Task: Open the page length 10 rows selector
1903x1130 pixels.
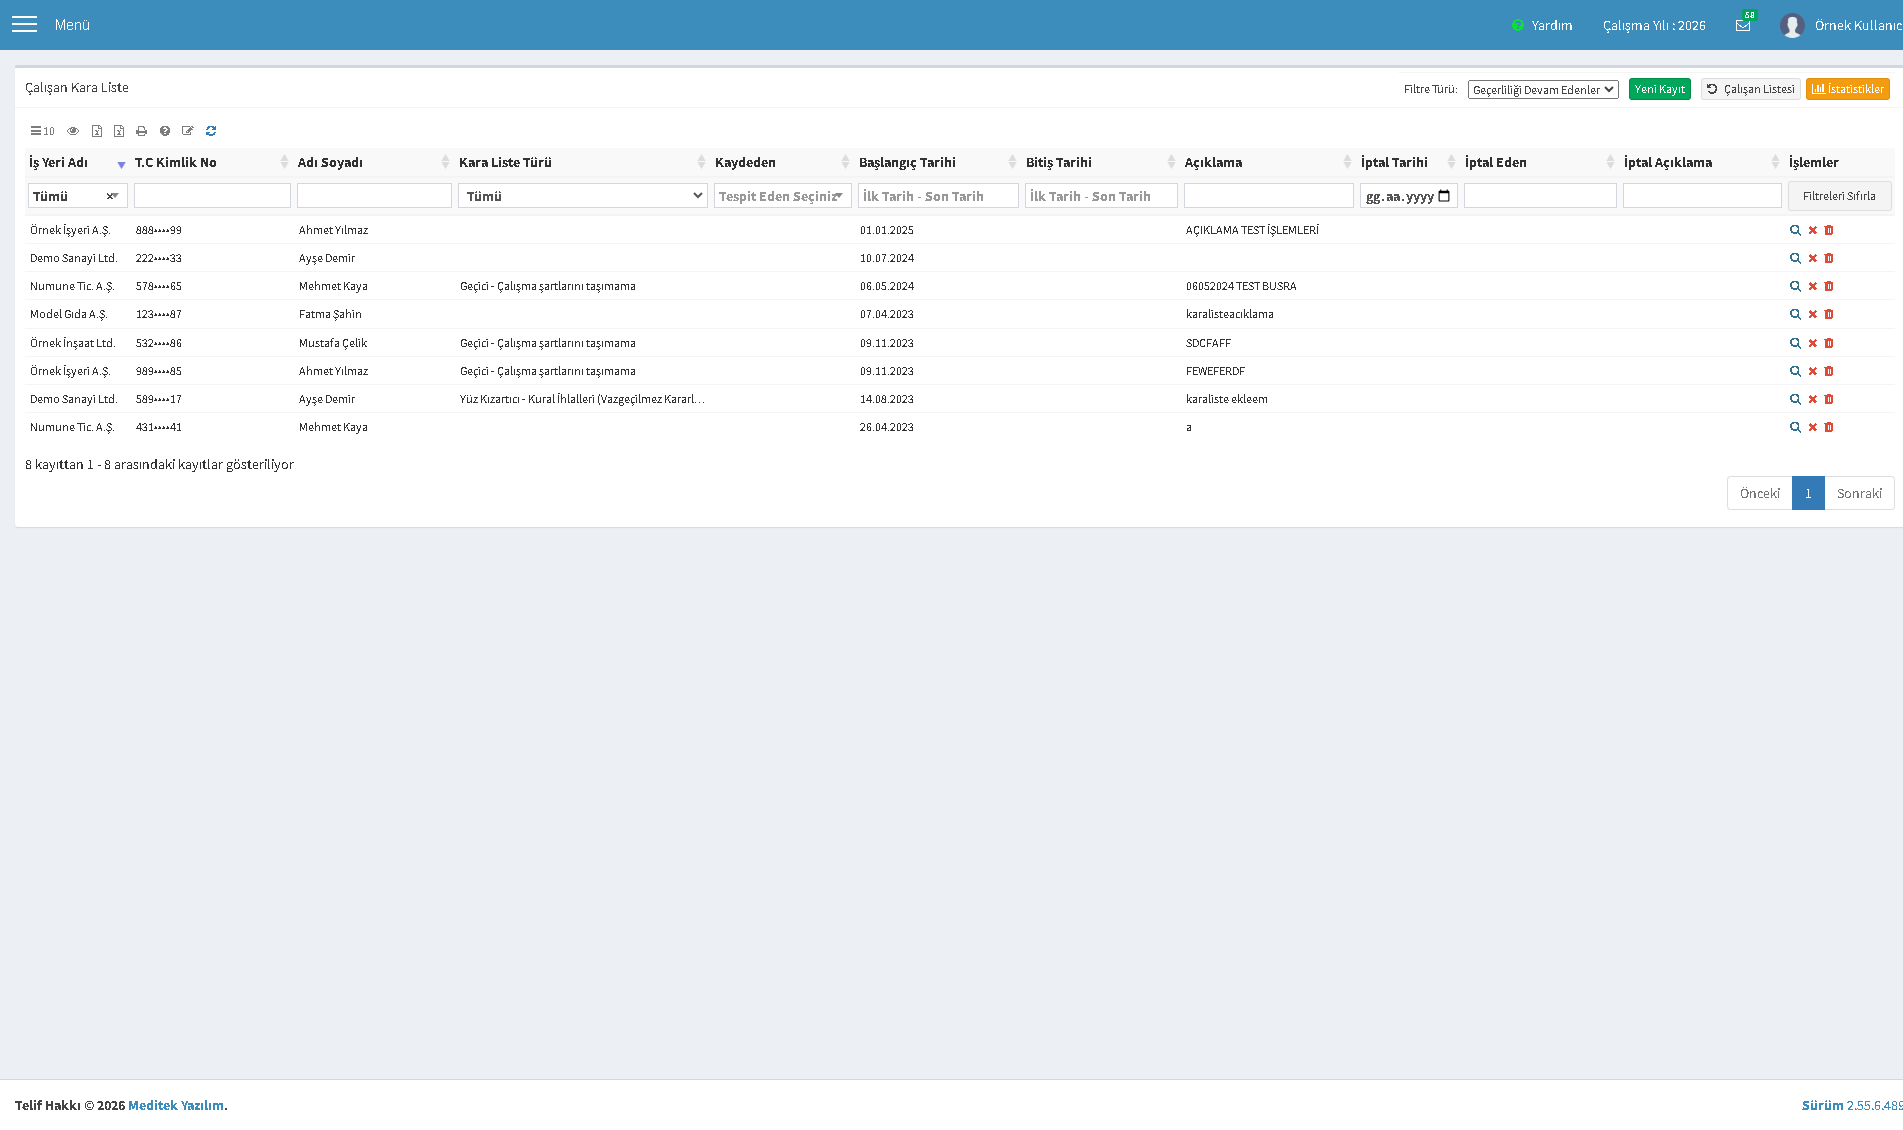Action: tap(42, 131)
